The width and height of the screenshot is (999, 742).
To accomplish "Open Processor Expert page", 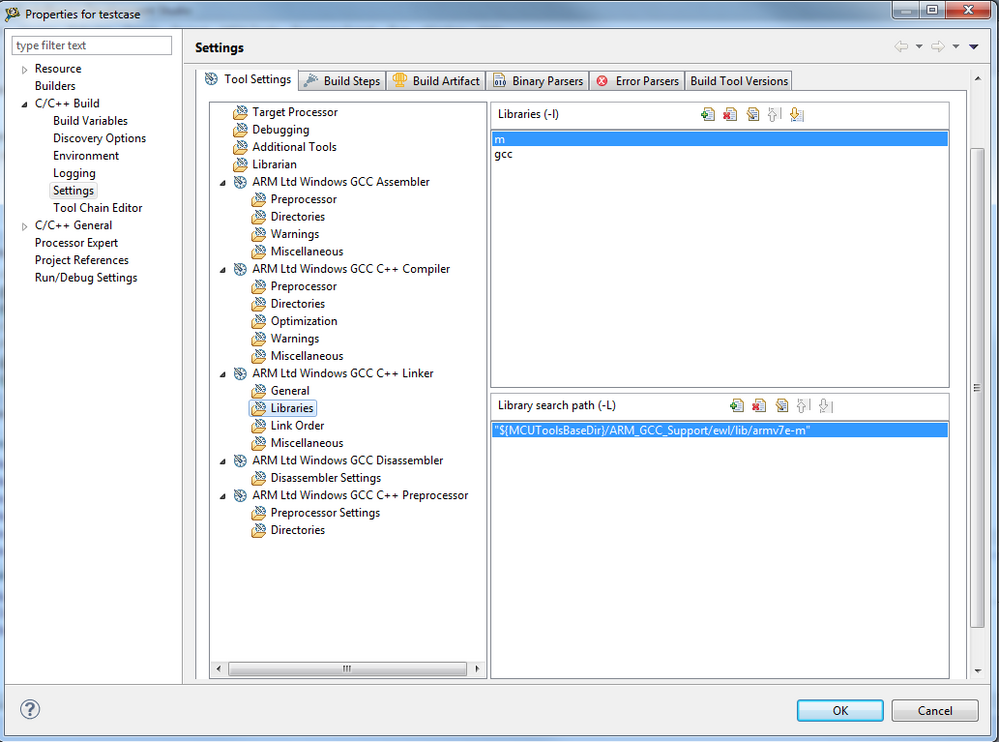I will (76, 243).
